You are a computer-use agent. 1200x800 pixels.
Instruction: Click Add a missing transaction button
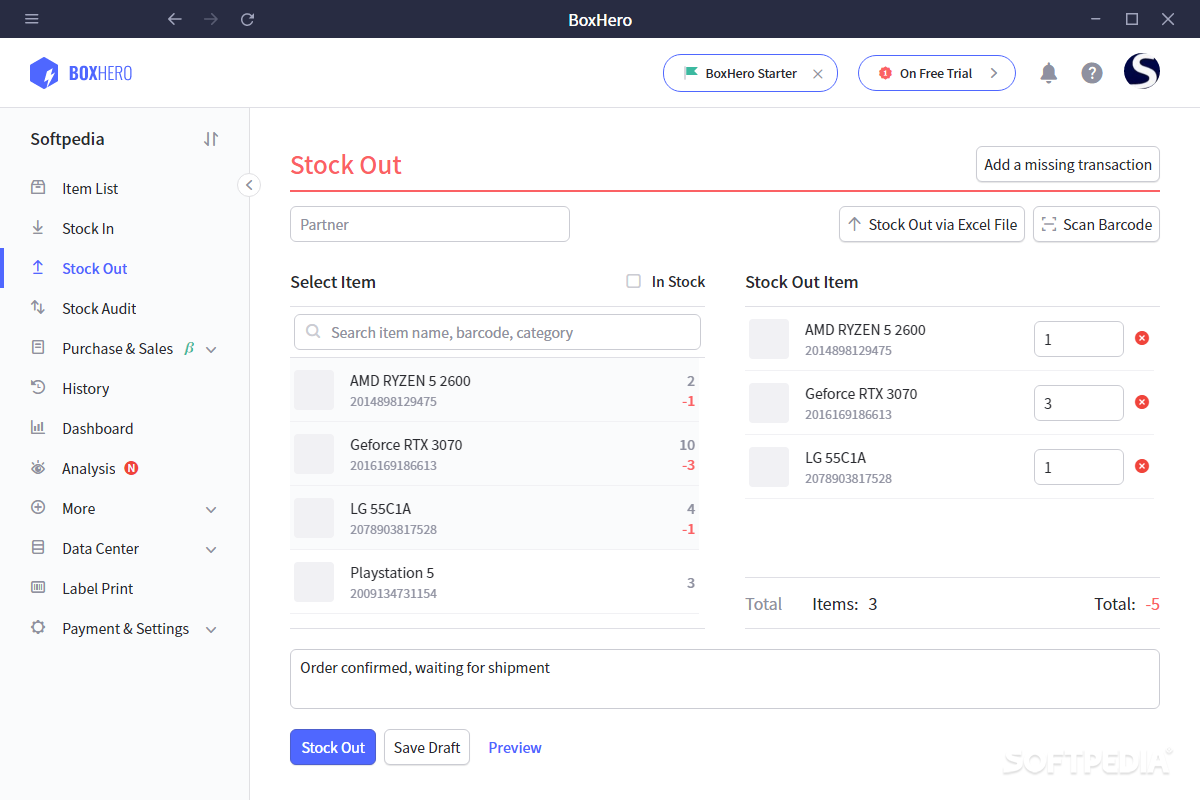pos(1068,164)
